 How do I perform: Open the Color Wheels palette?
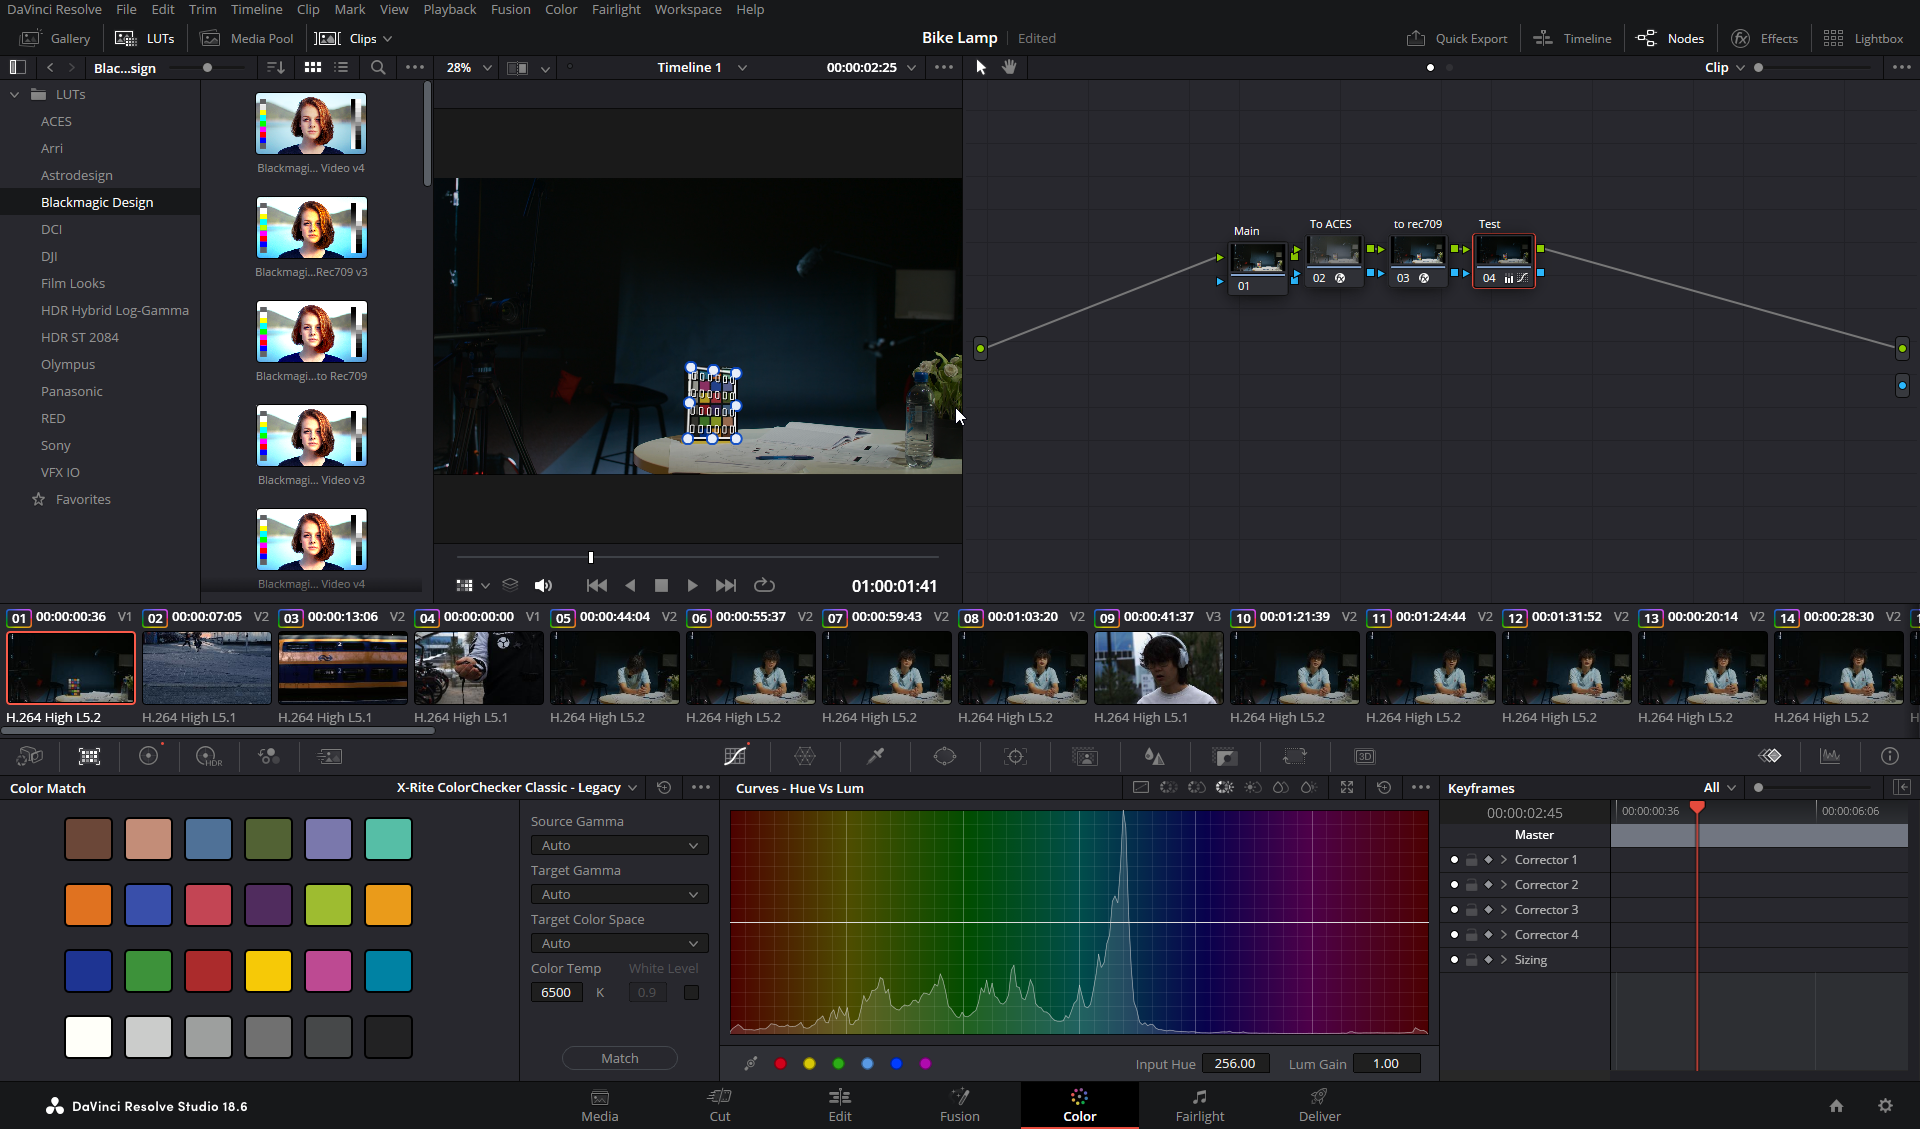pyautogui.click(x=148, y=756)
